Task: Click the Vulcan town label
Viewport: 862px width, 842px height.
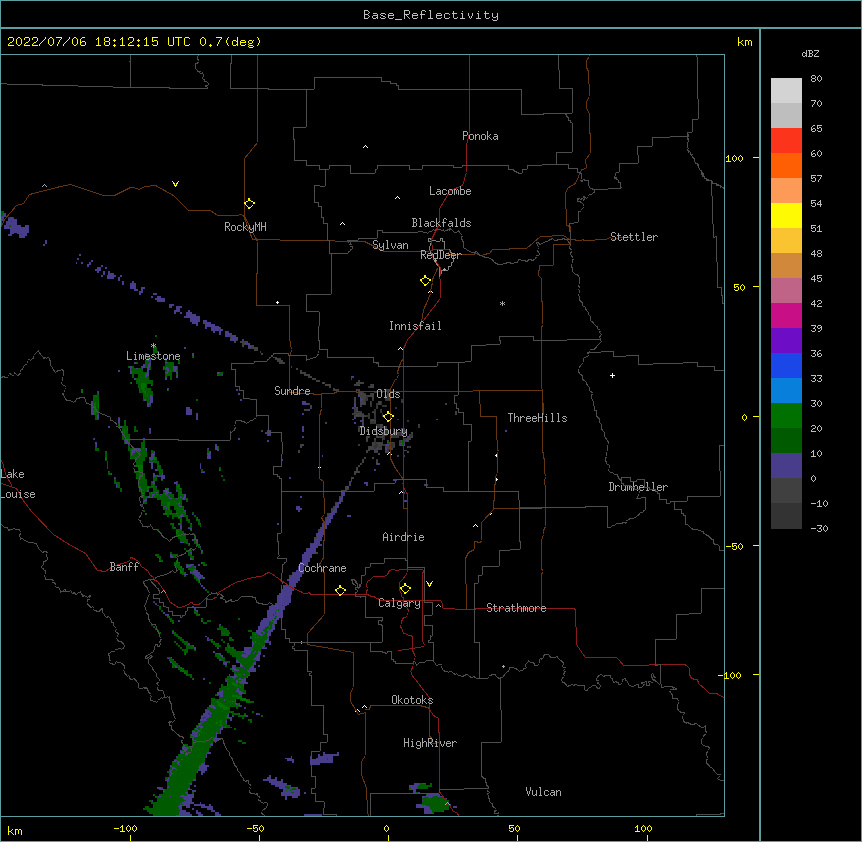Action: click(x=543, y=792)
